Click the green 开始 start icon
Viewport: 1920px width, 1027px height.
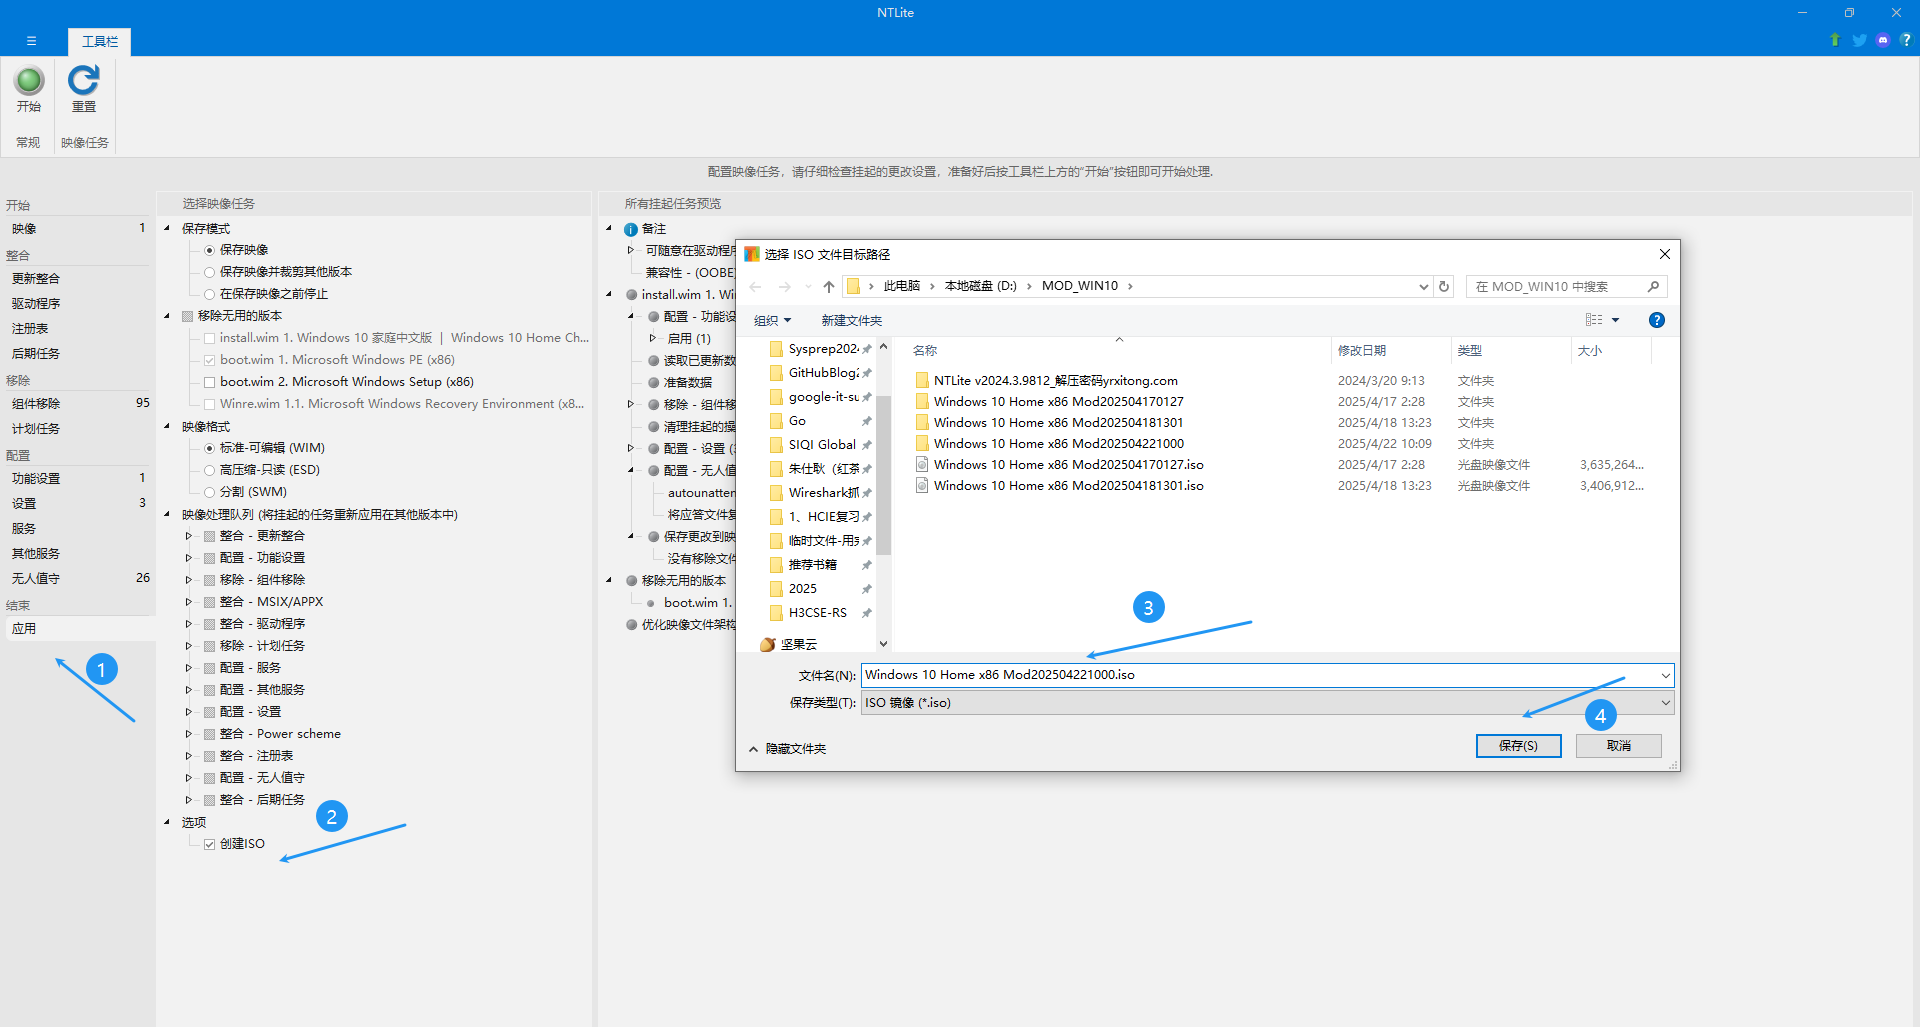[x=29, y=80]
